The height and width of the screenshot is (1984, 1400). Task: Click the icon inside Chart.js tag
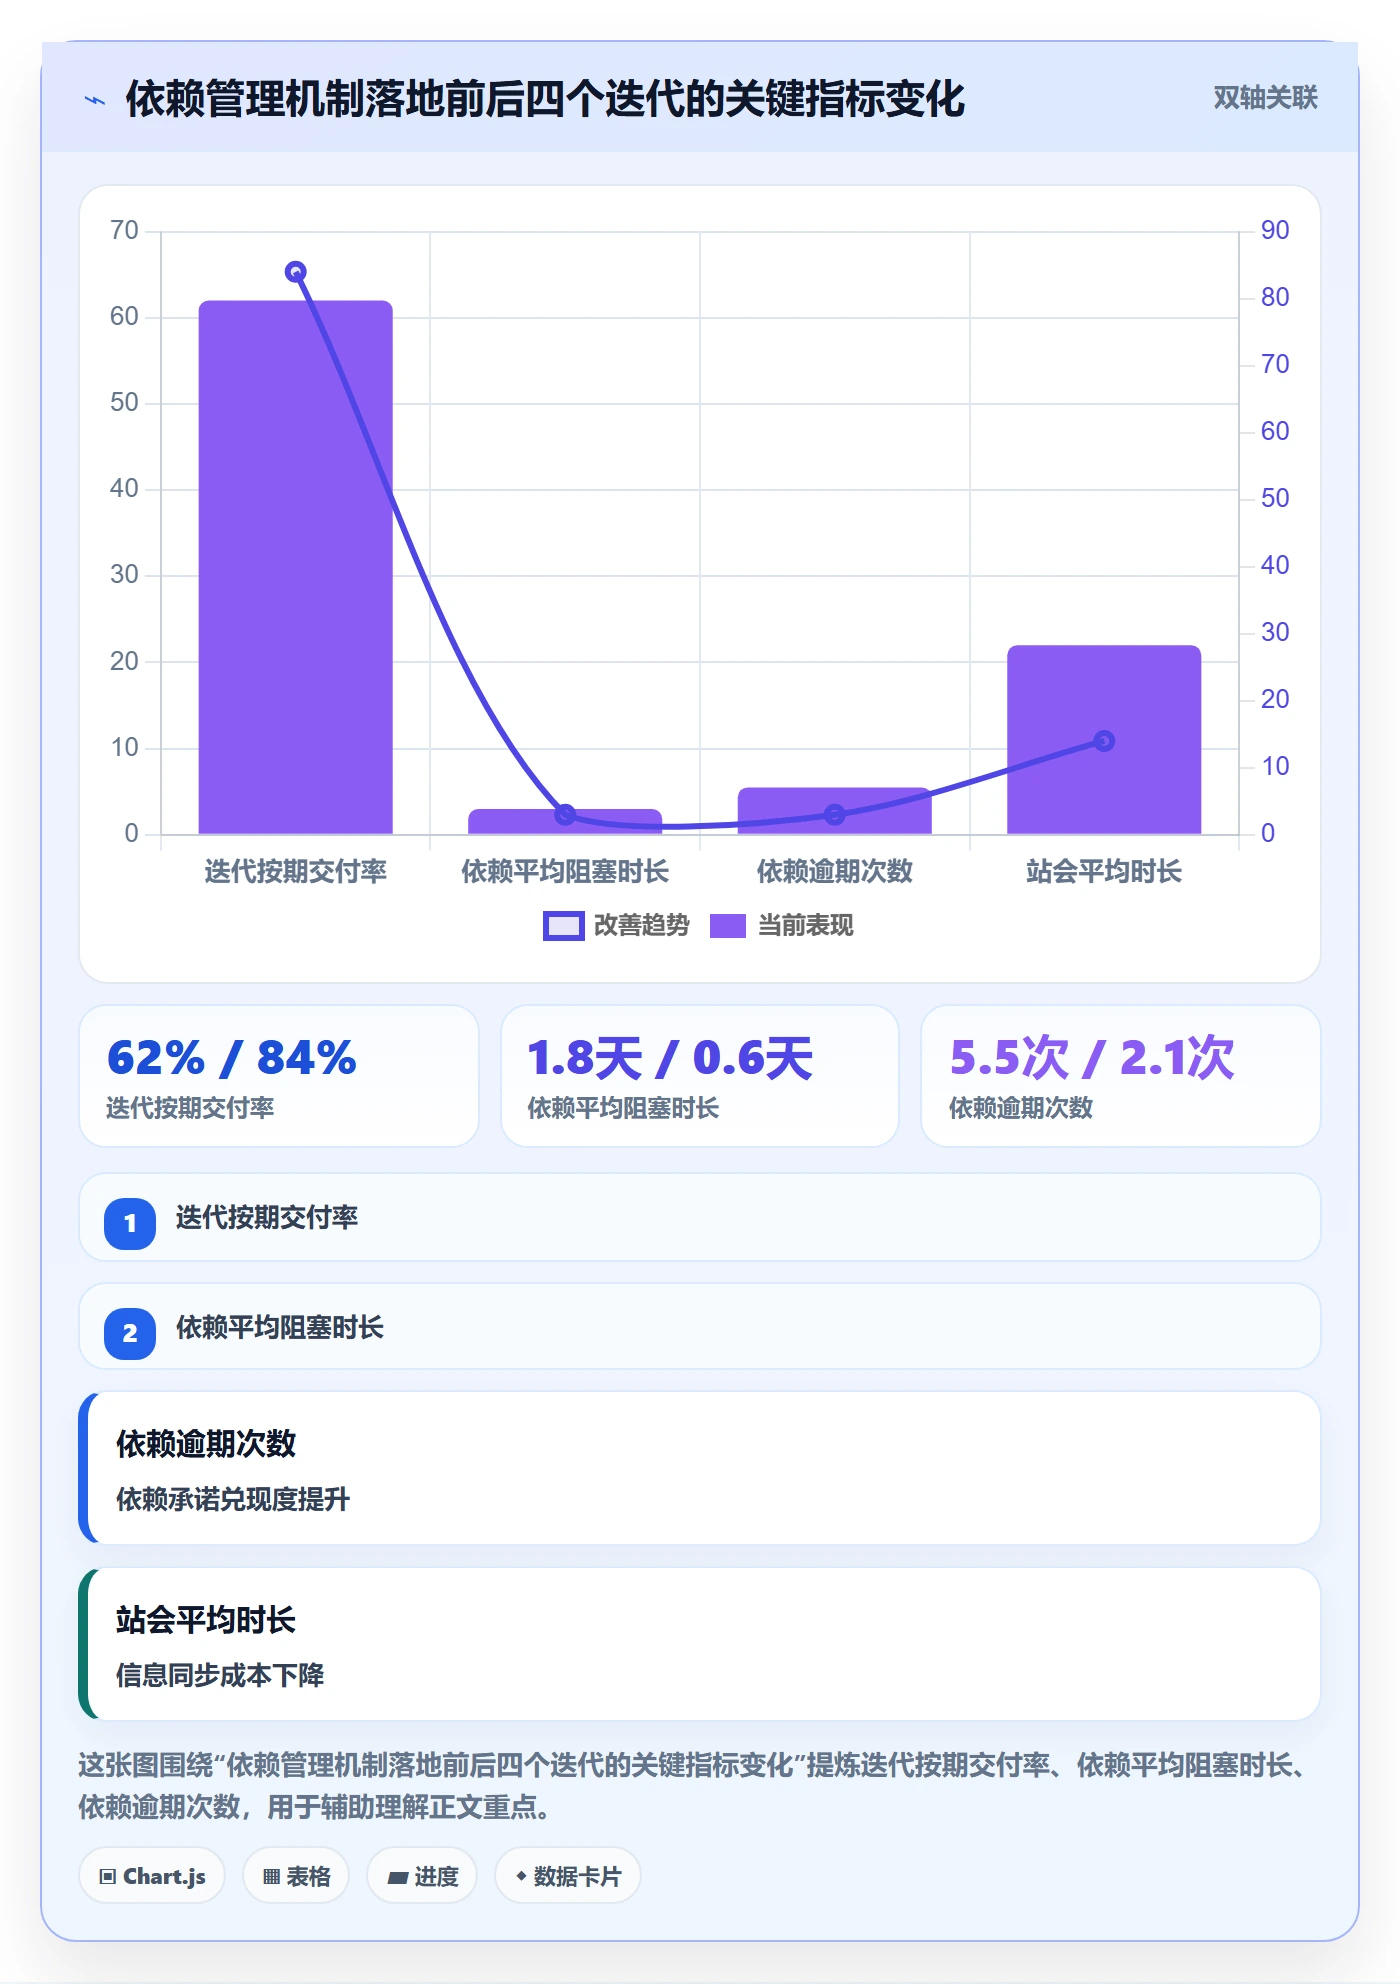108,1877
